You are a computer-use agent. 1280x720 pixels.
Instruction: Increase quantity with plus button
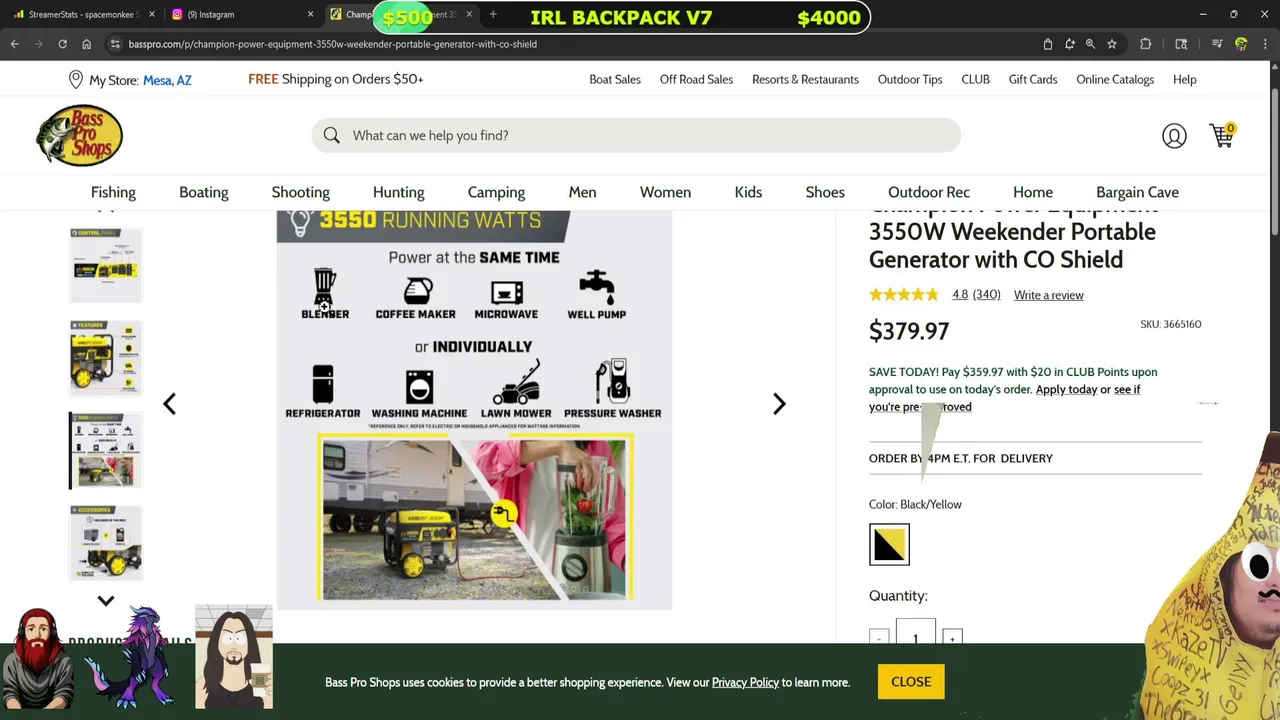coord(952,638)
